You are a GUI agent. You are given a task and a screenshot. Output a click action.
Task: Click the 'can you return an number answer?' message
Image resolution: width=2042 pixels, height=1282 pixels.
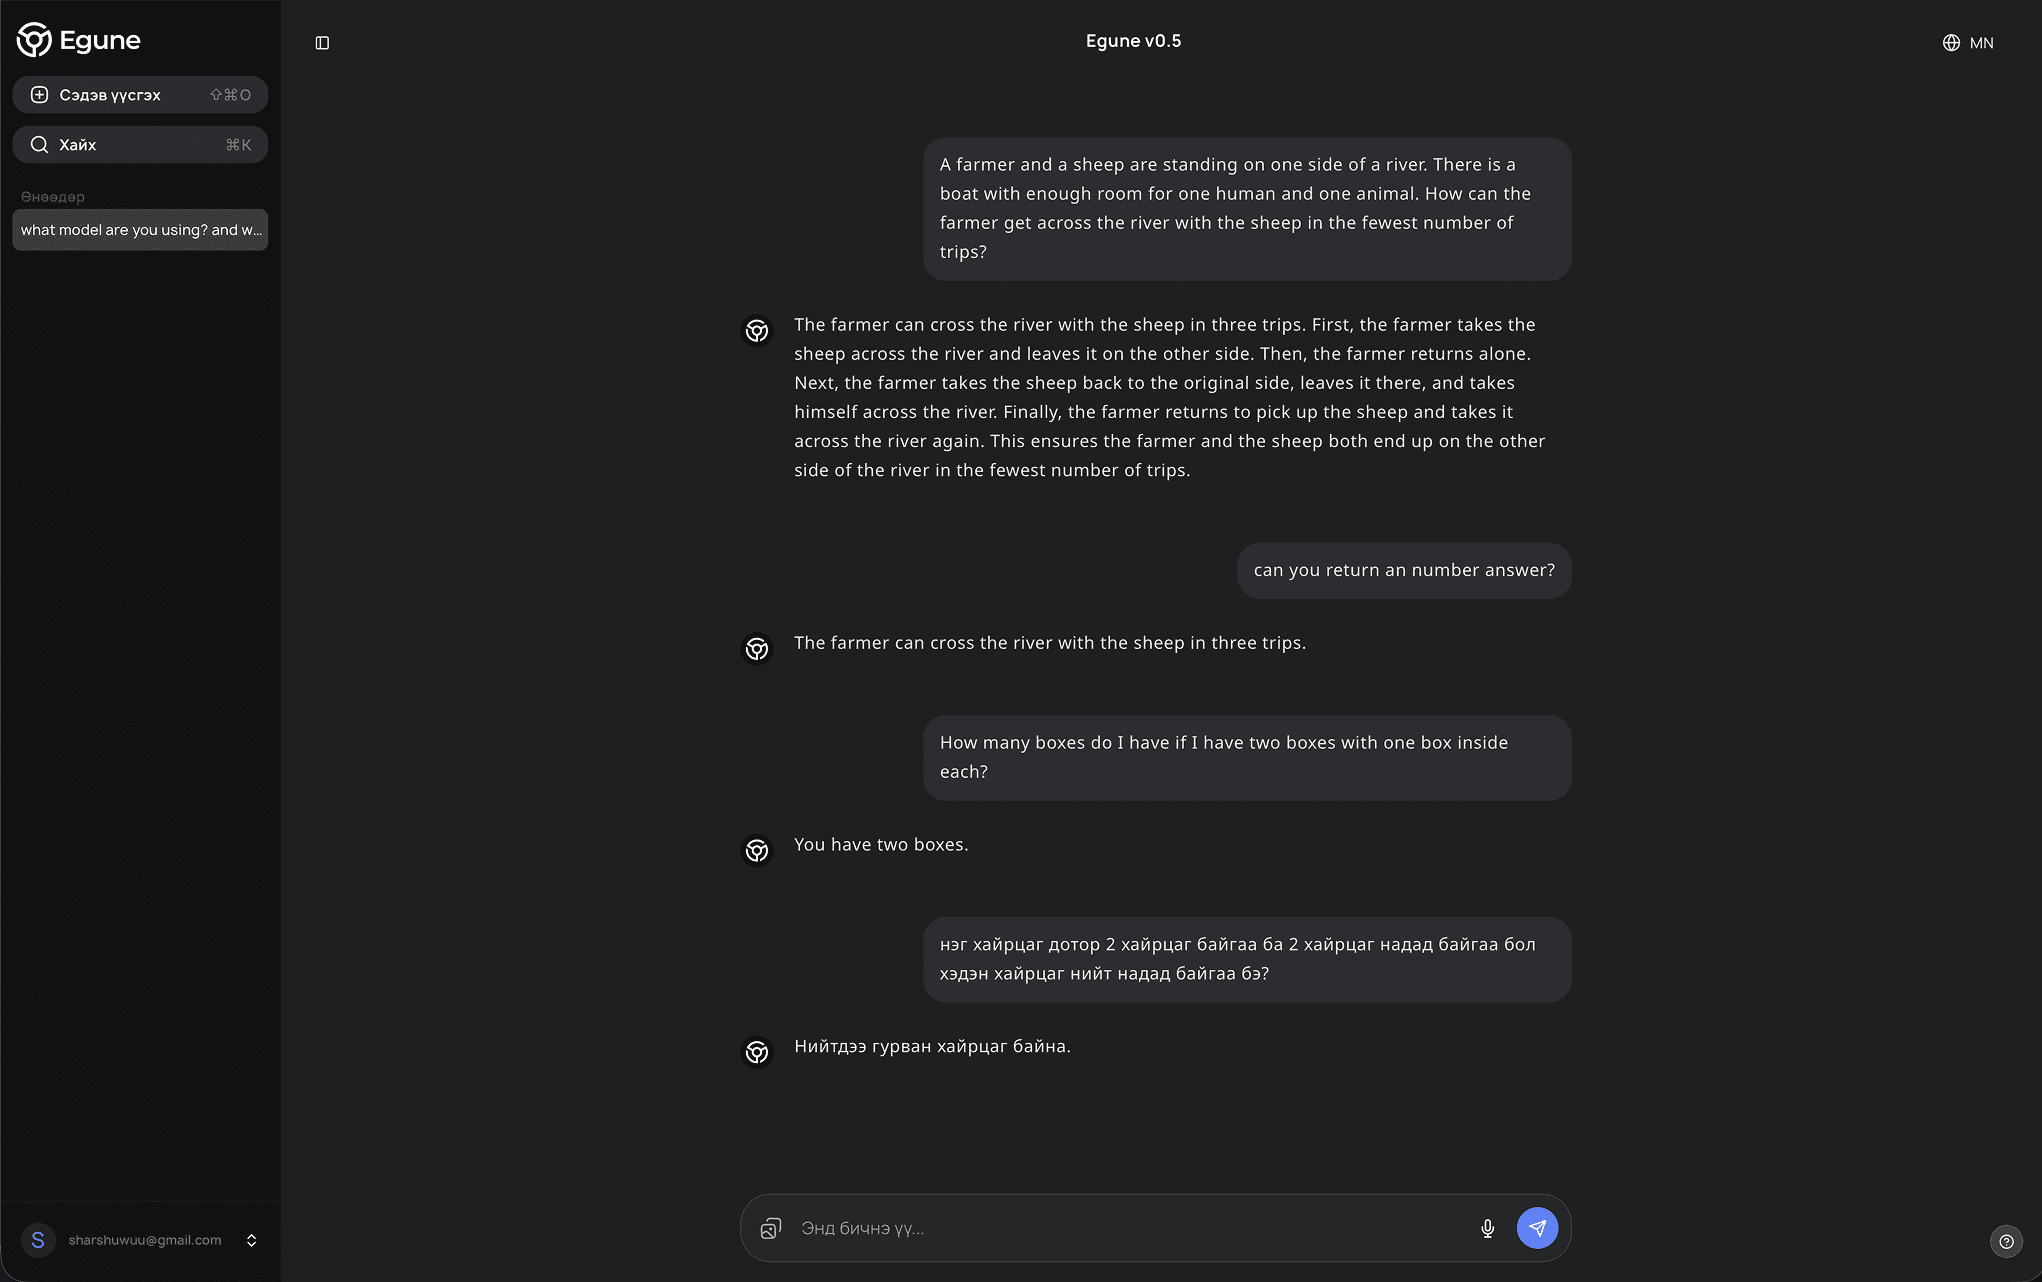click(x=1404, y=570)
